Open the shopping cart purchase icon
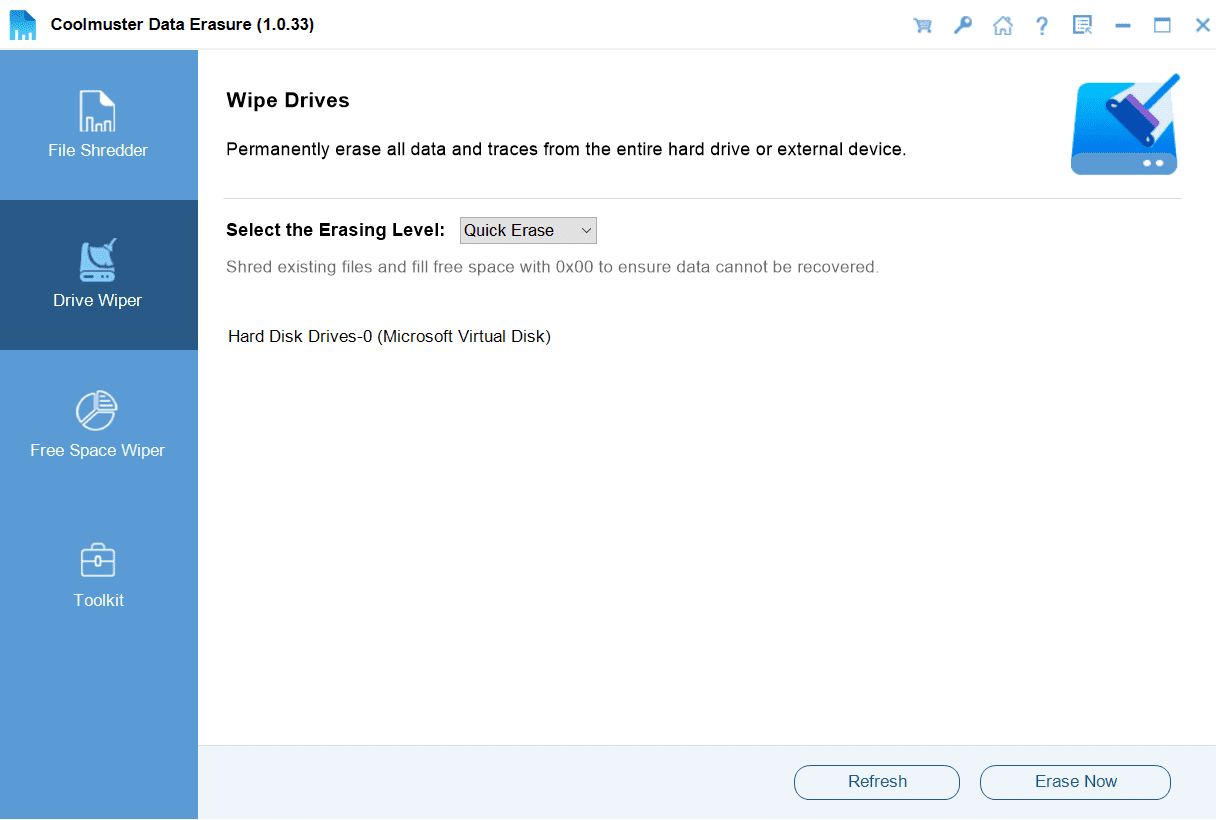 click(x=922, y=25)
